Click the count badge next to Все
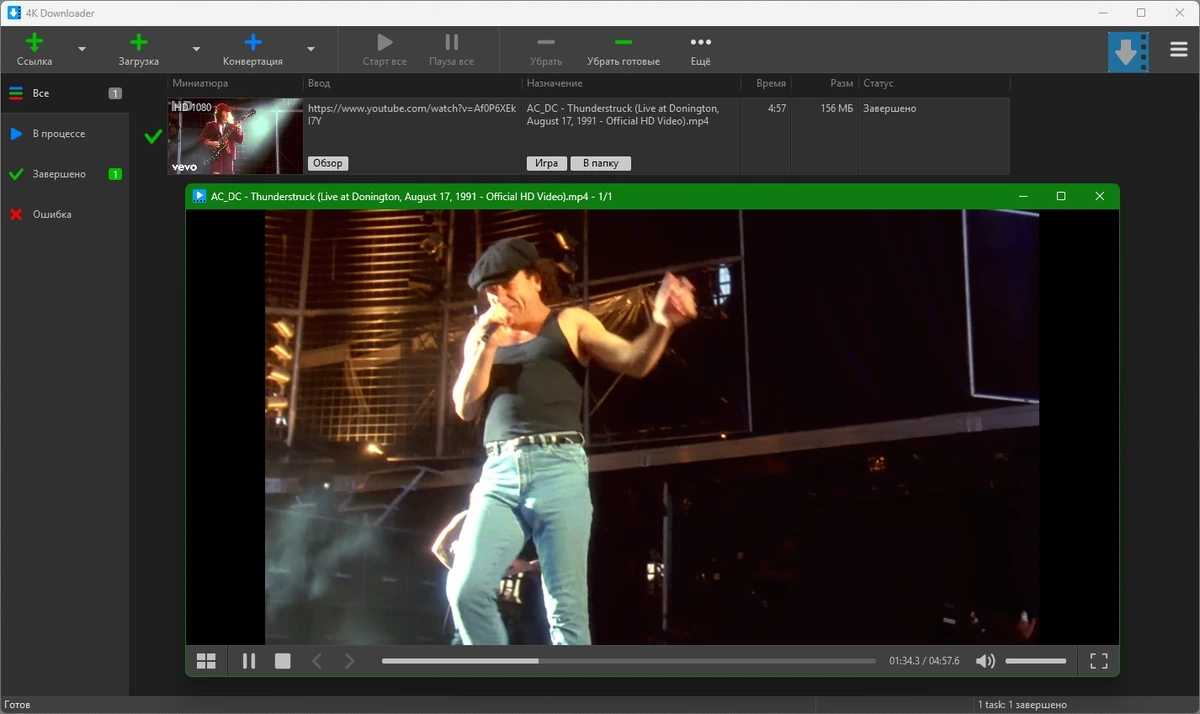The height and width of the screenshot is (714, 1200). click(115, 93)
